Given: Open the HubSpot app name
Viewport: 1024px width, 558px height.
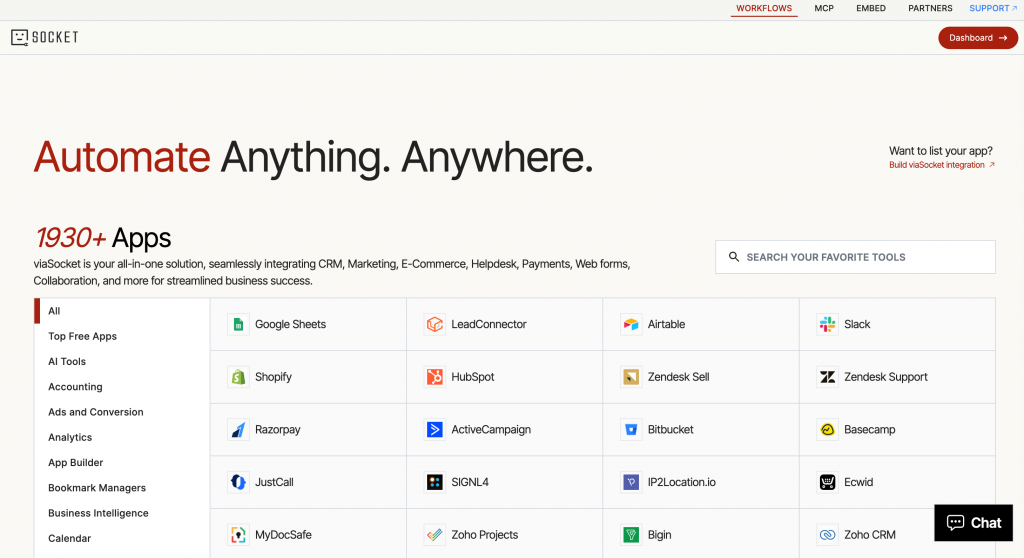Looking at the screenshot, I should (473, 377).
